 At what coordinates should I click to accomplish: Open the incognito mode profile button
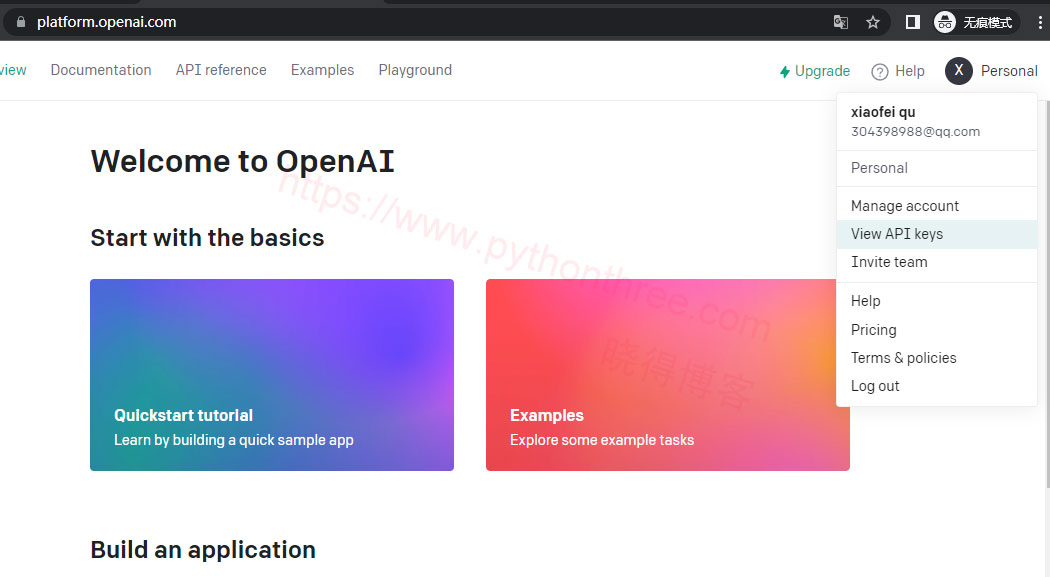(976, 22)
